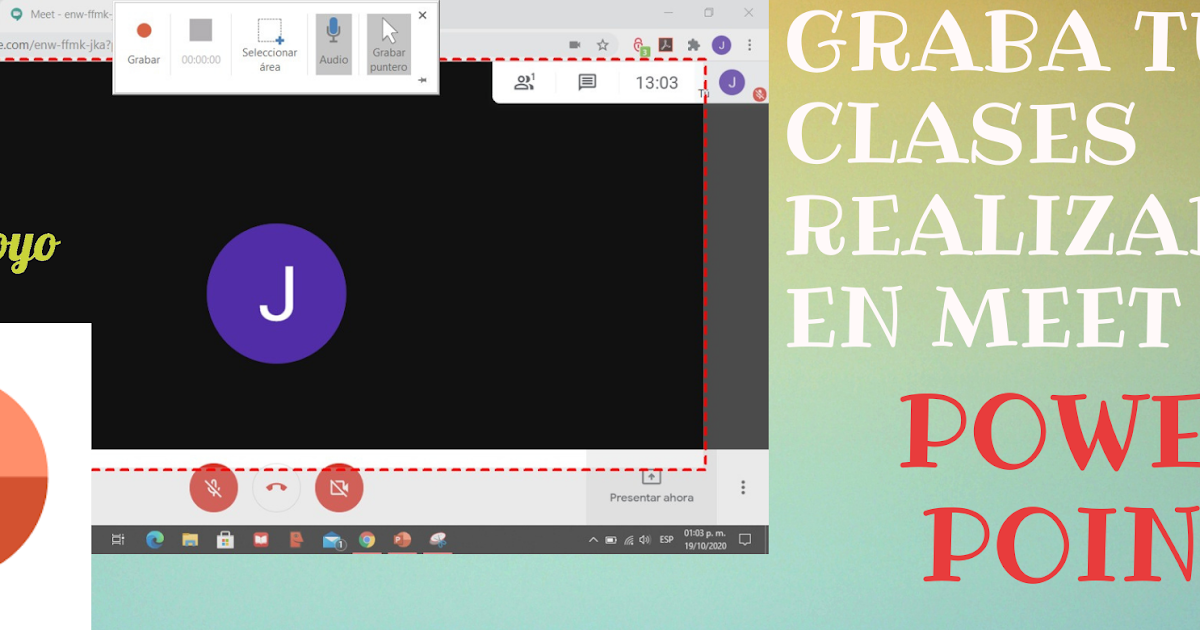This screenshot has width=1200, height=630.
Task: Click the Chrome address bar URL
Action: tap(56, 45)
